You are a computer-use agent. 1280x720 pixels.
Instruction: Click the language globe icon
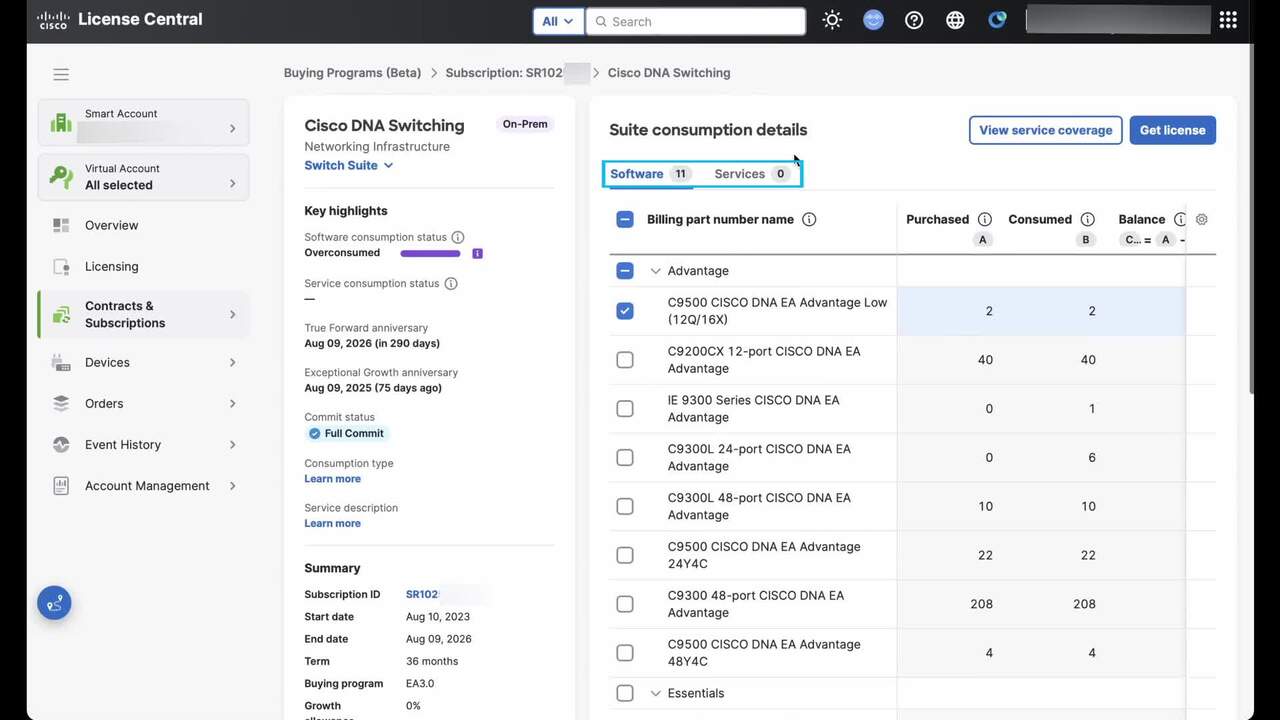[x=955, y=20]
